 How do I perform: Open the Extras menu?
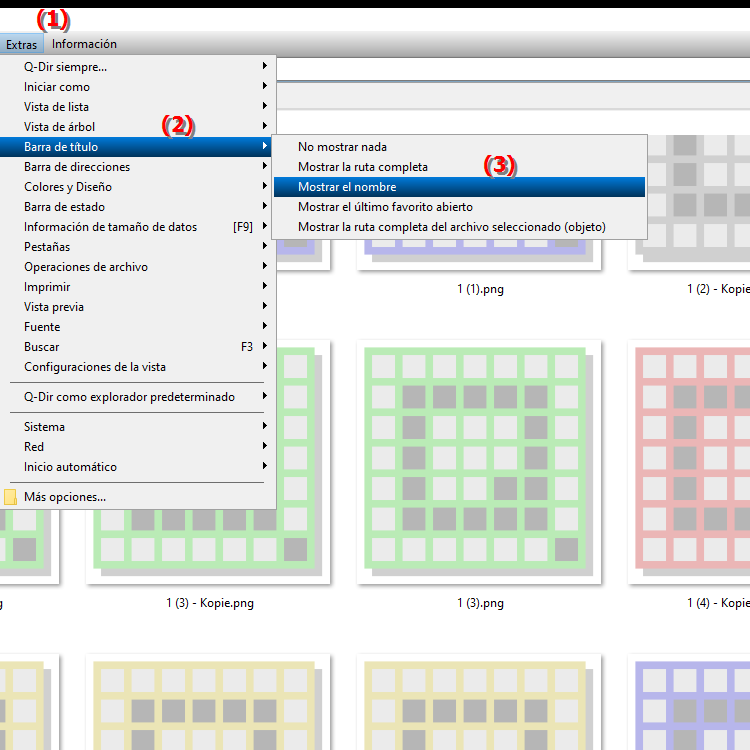tap(21, 44)
